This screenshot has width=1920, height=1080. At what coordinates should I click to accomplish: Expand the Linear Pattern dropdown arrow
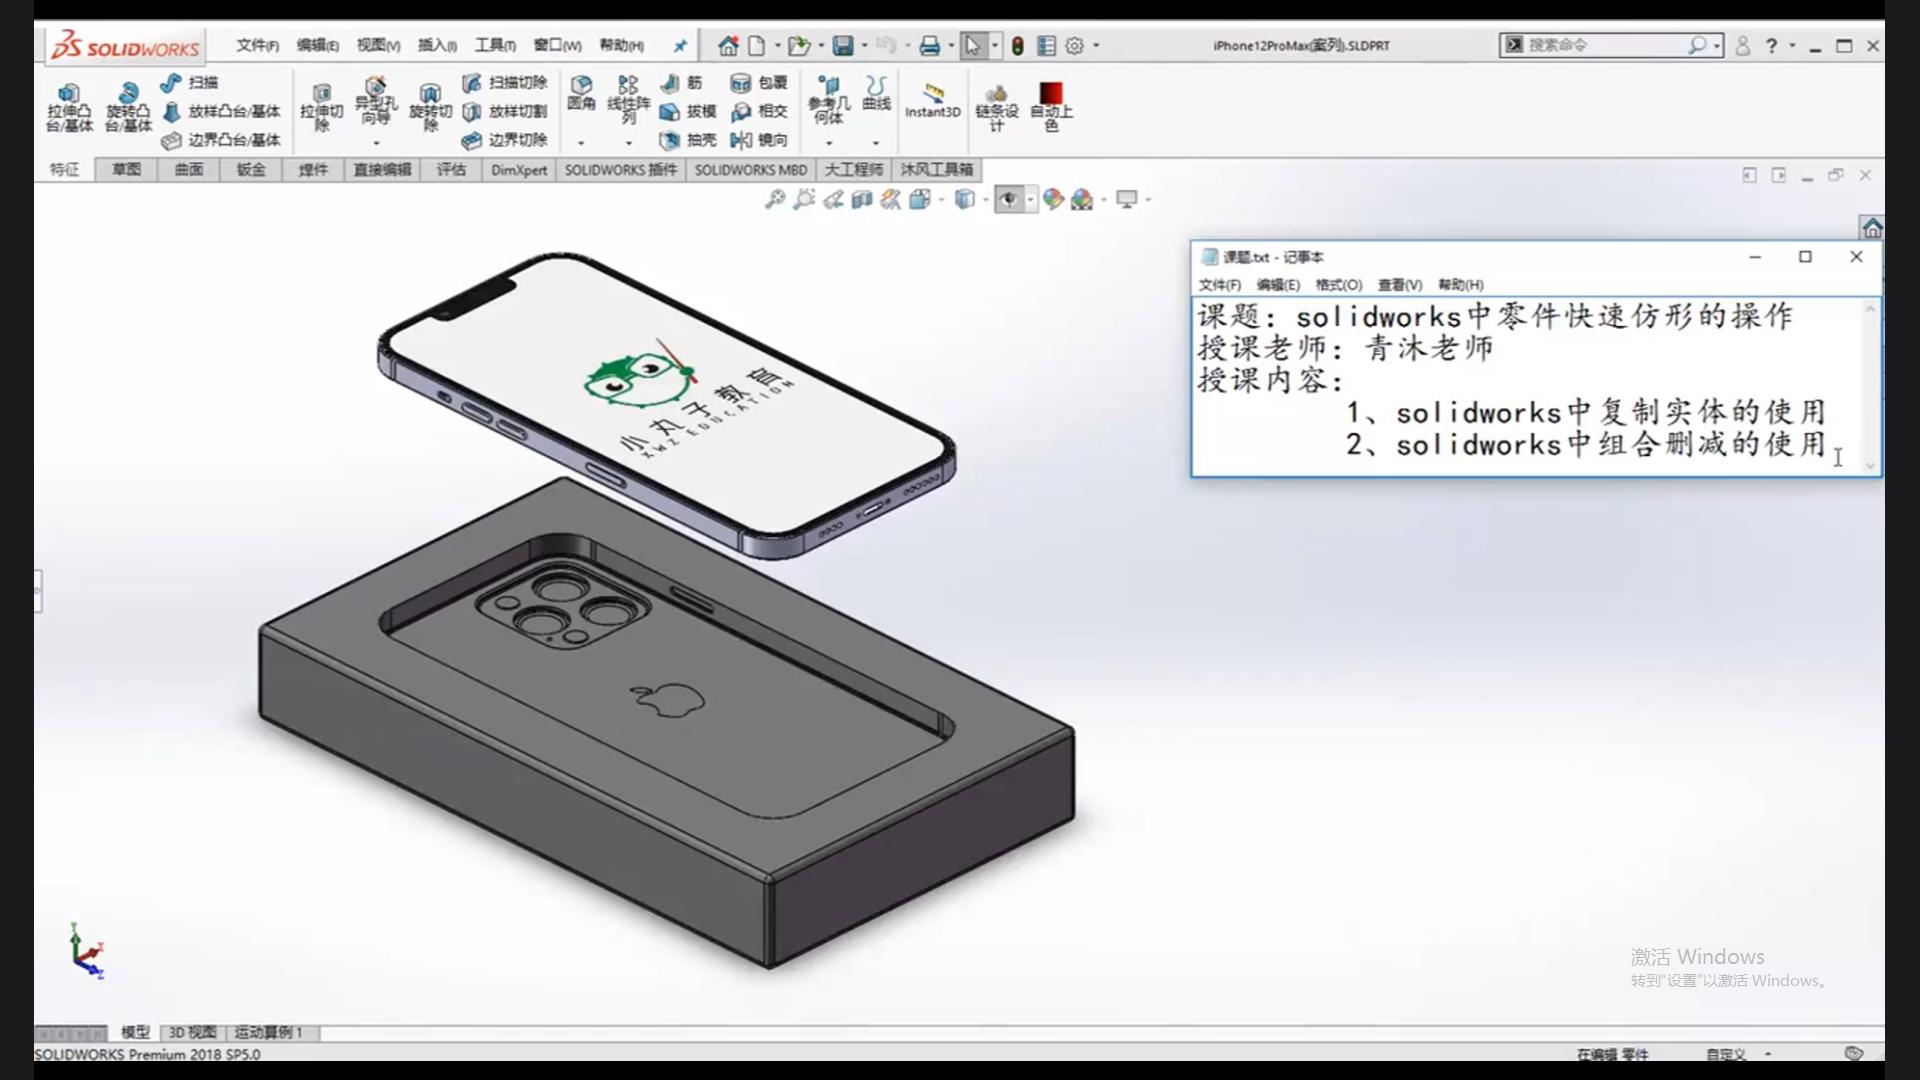[x=628, y=143]
